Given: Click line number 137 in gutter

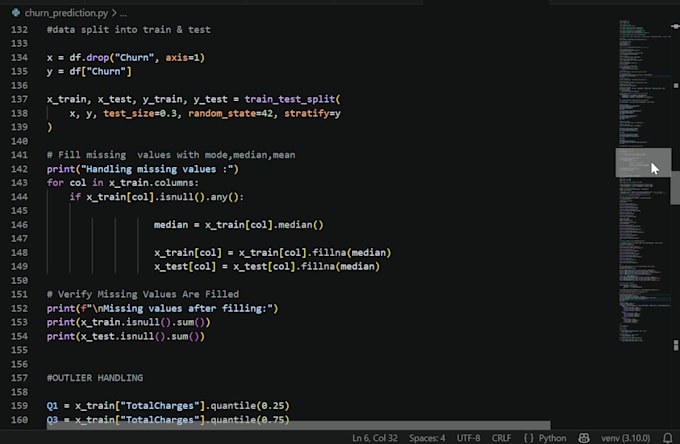Looking at the screenshot, I should click(x=20, y=99).
